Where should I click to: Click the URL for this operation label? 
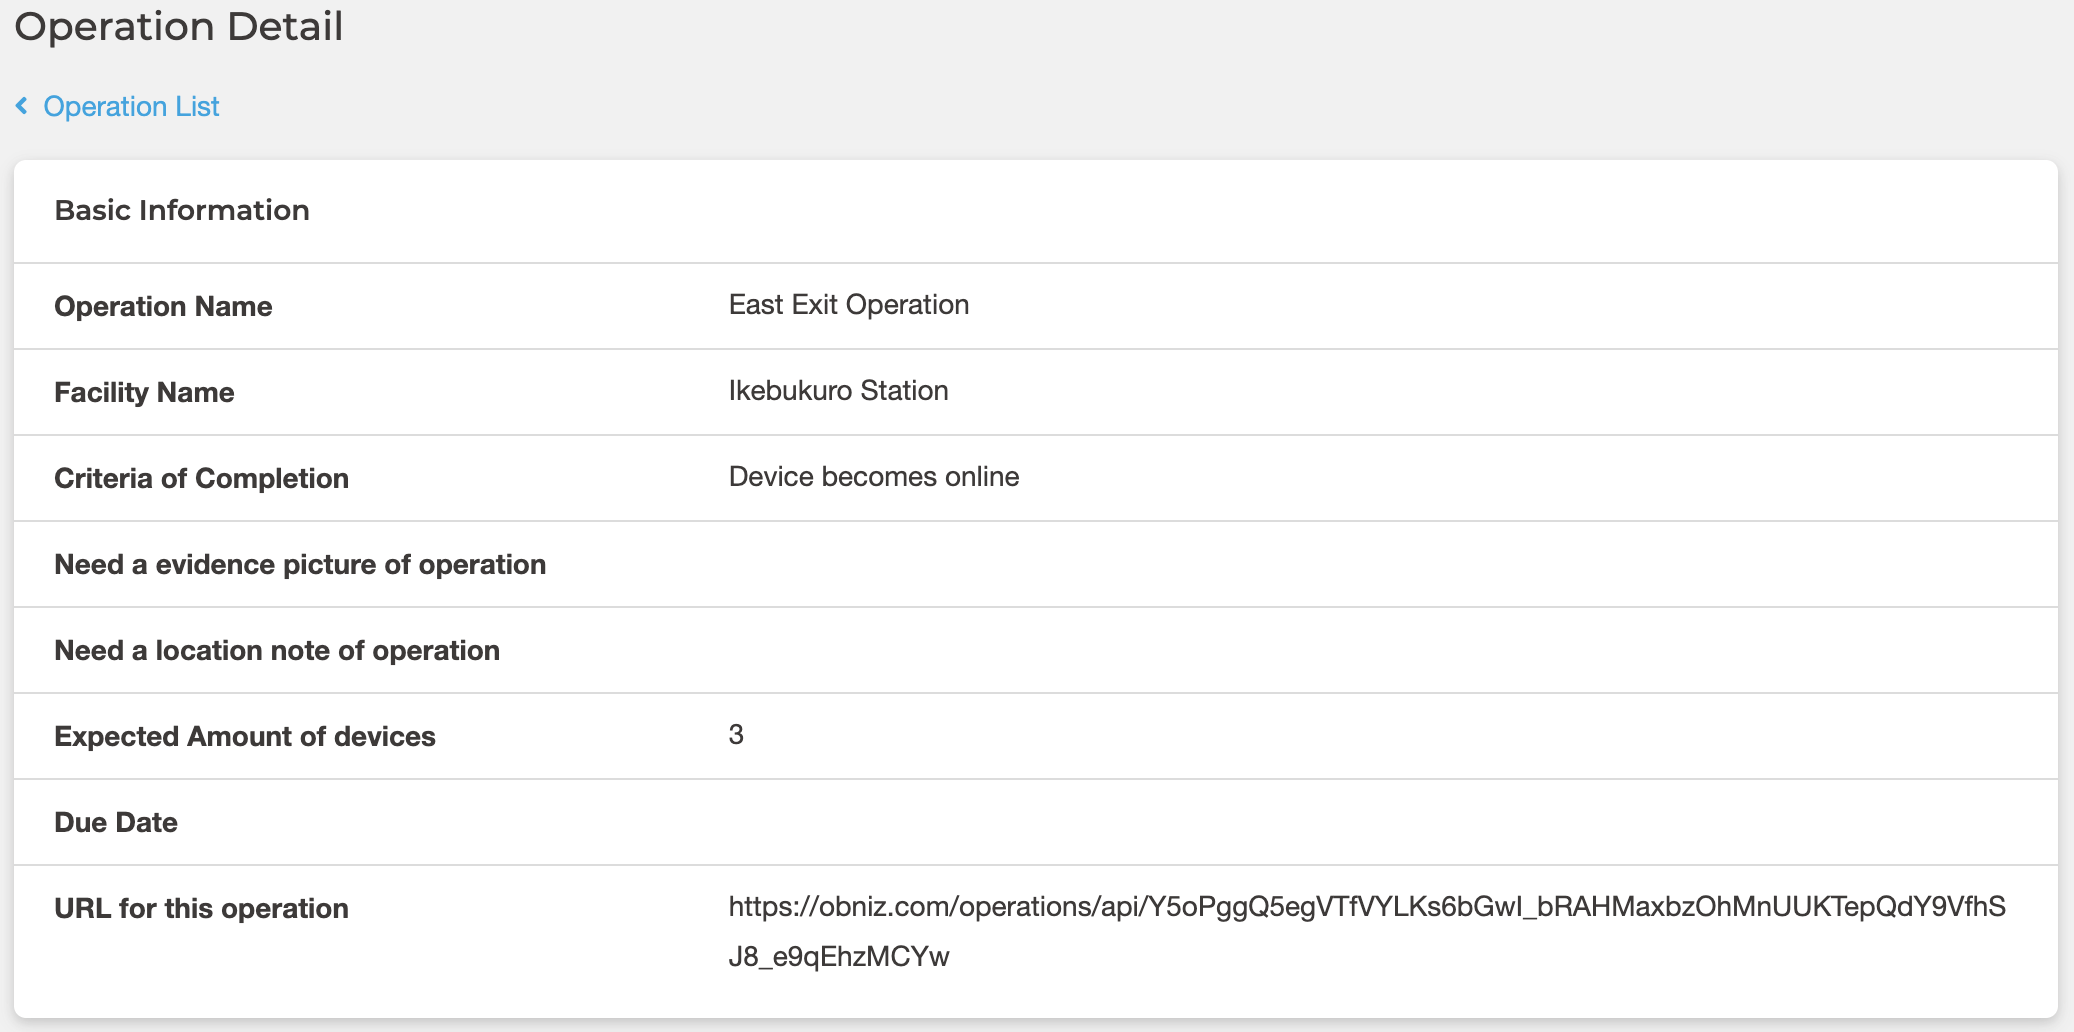(x=201, y=908)
